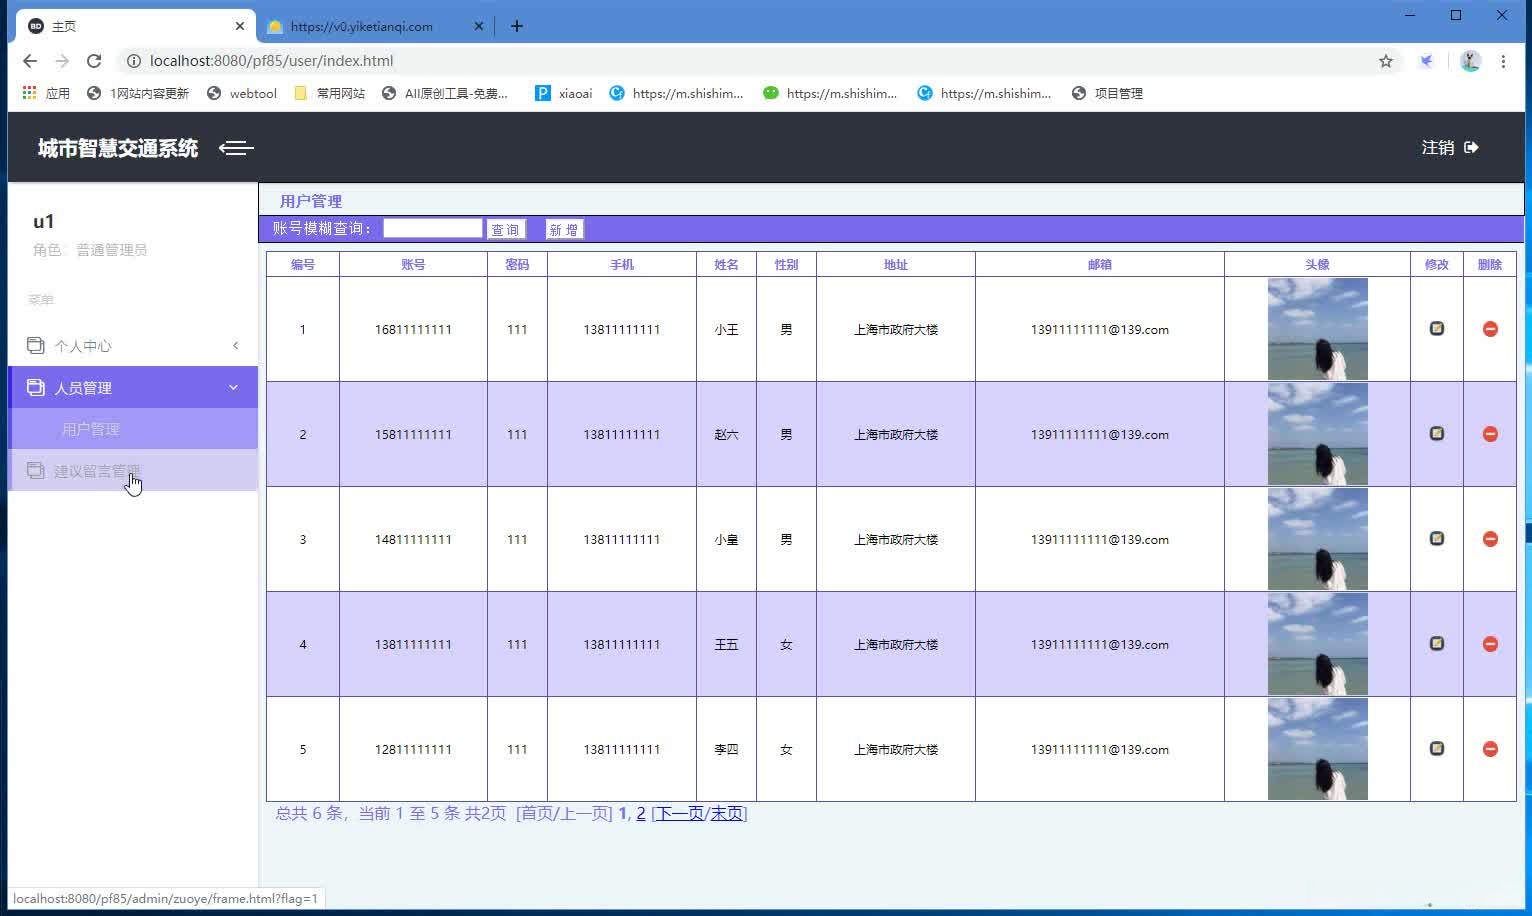Click the account fuzzy search input box

click(431, 228)
